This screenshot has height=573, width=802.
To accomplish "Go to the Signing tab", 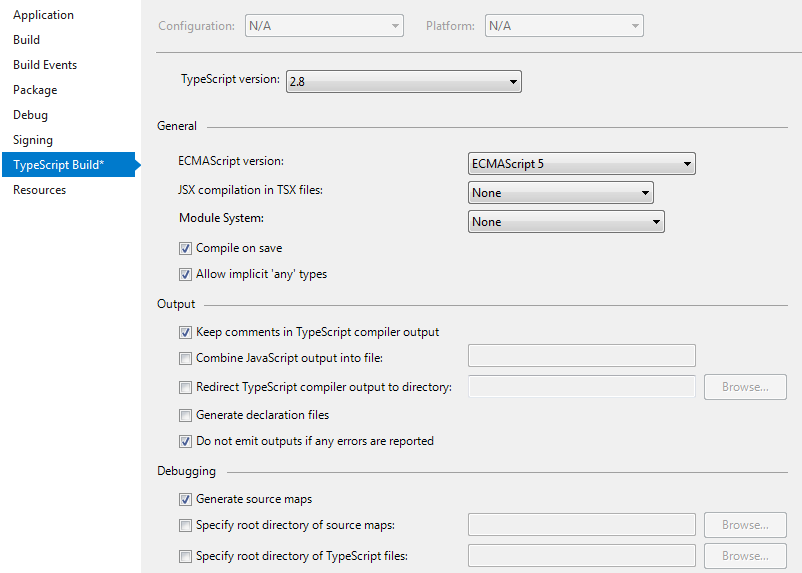I will pos(33,140).
